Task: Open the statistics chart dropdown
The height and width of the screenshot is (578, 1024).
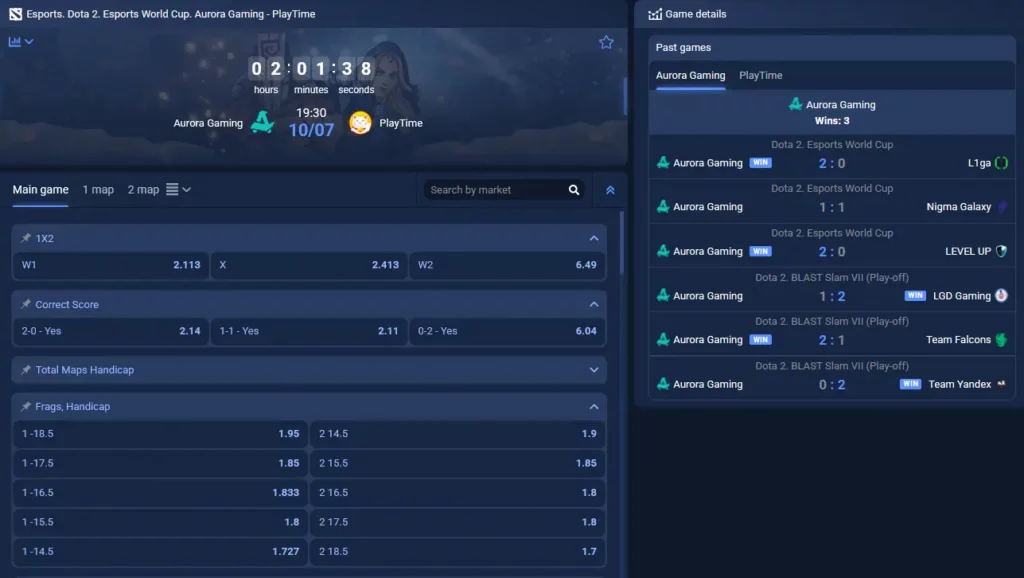Action: click(21, 42)
